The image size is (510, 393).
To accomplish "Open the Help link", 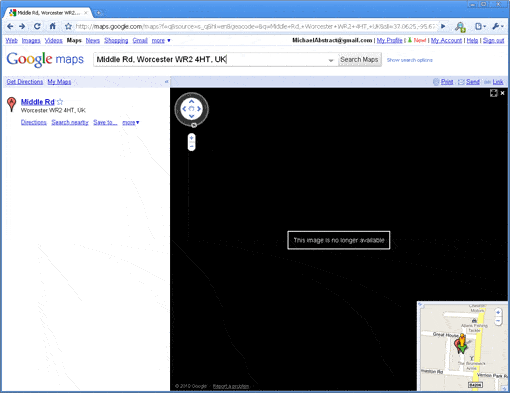I will click(472, 40).
